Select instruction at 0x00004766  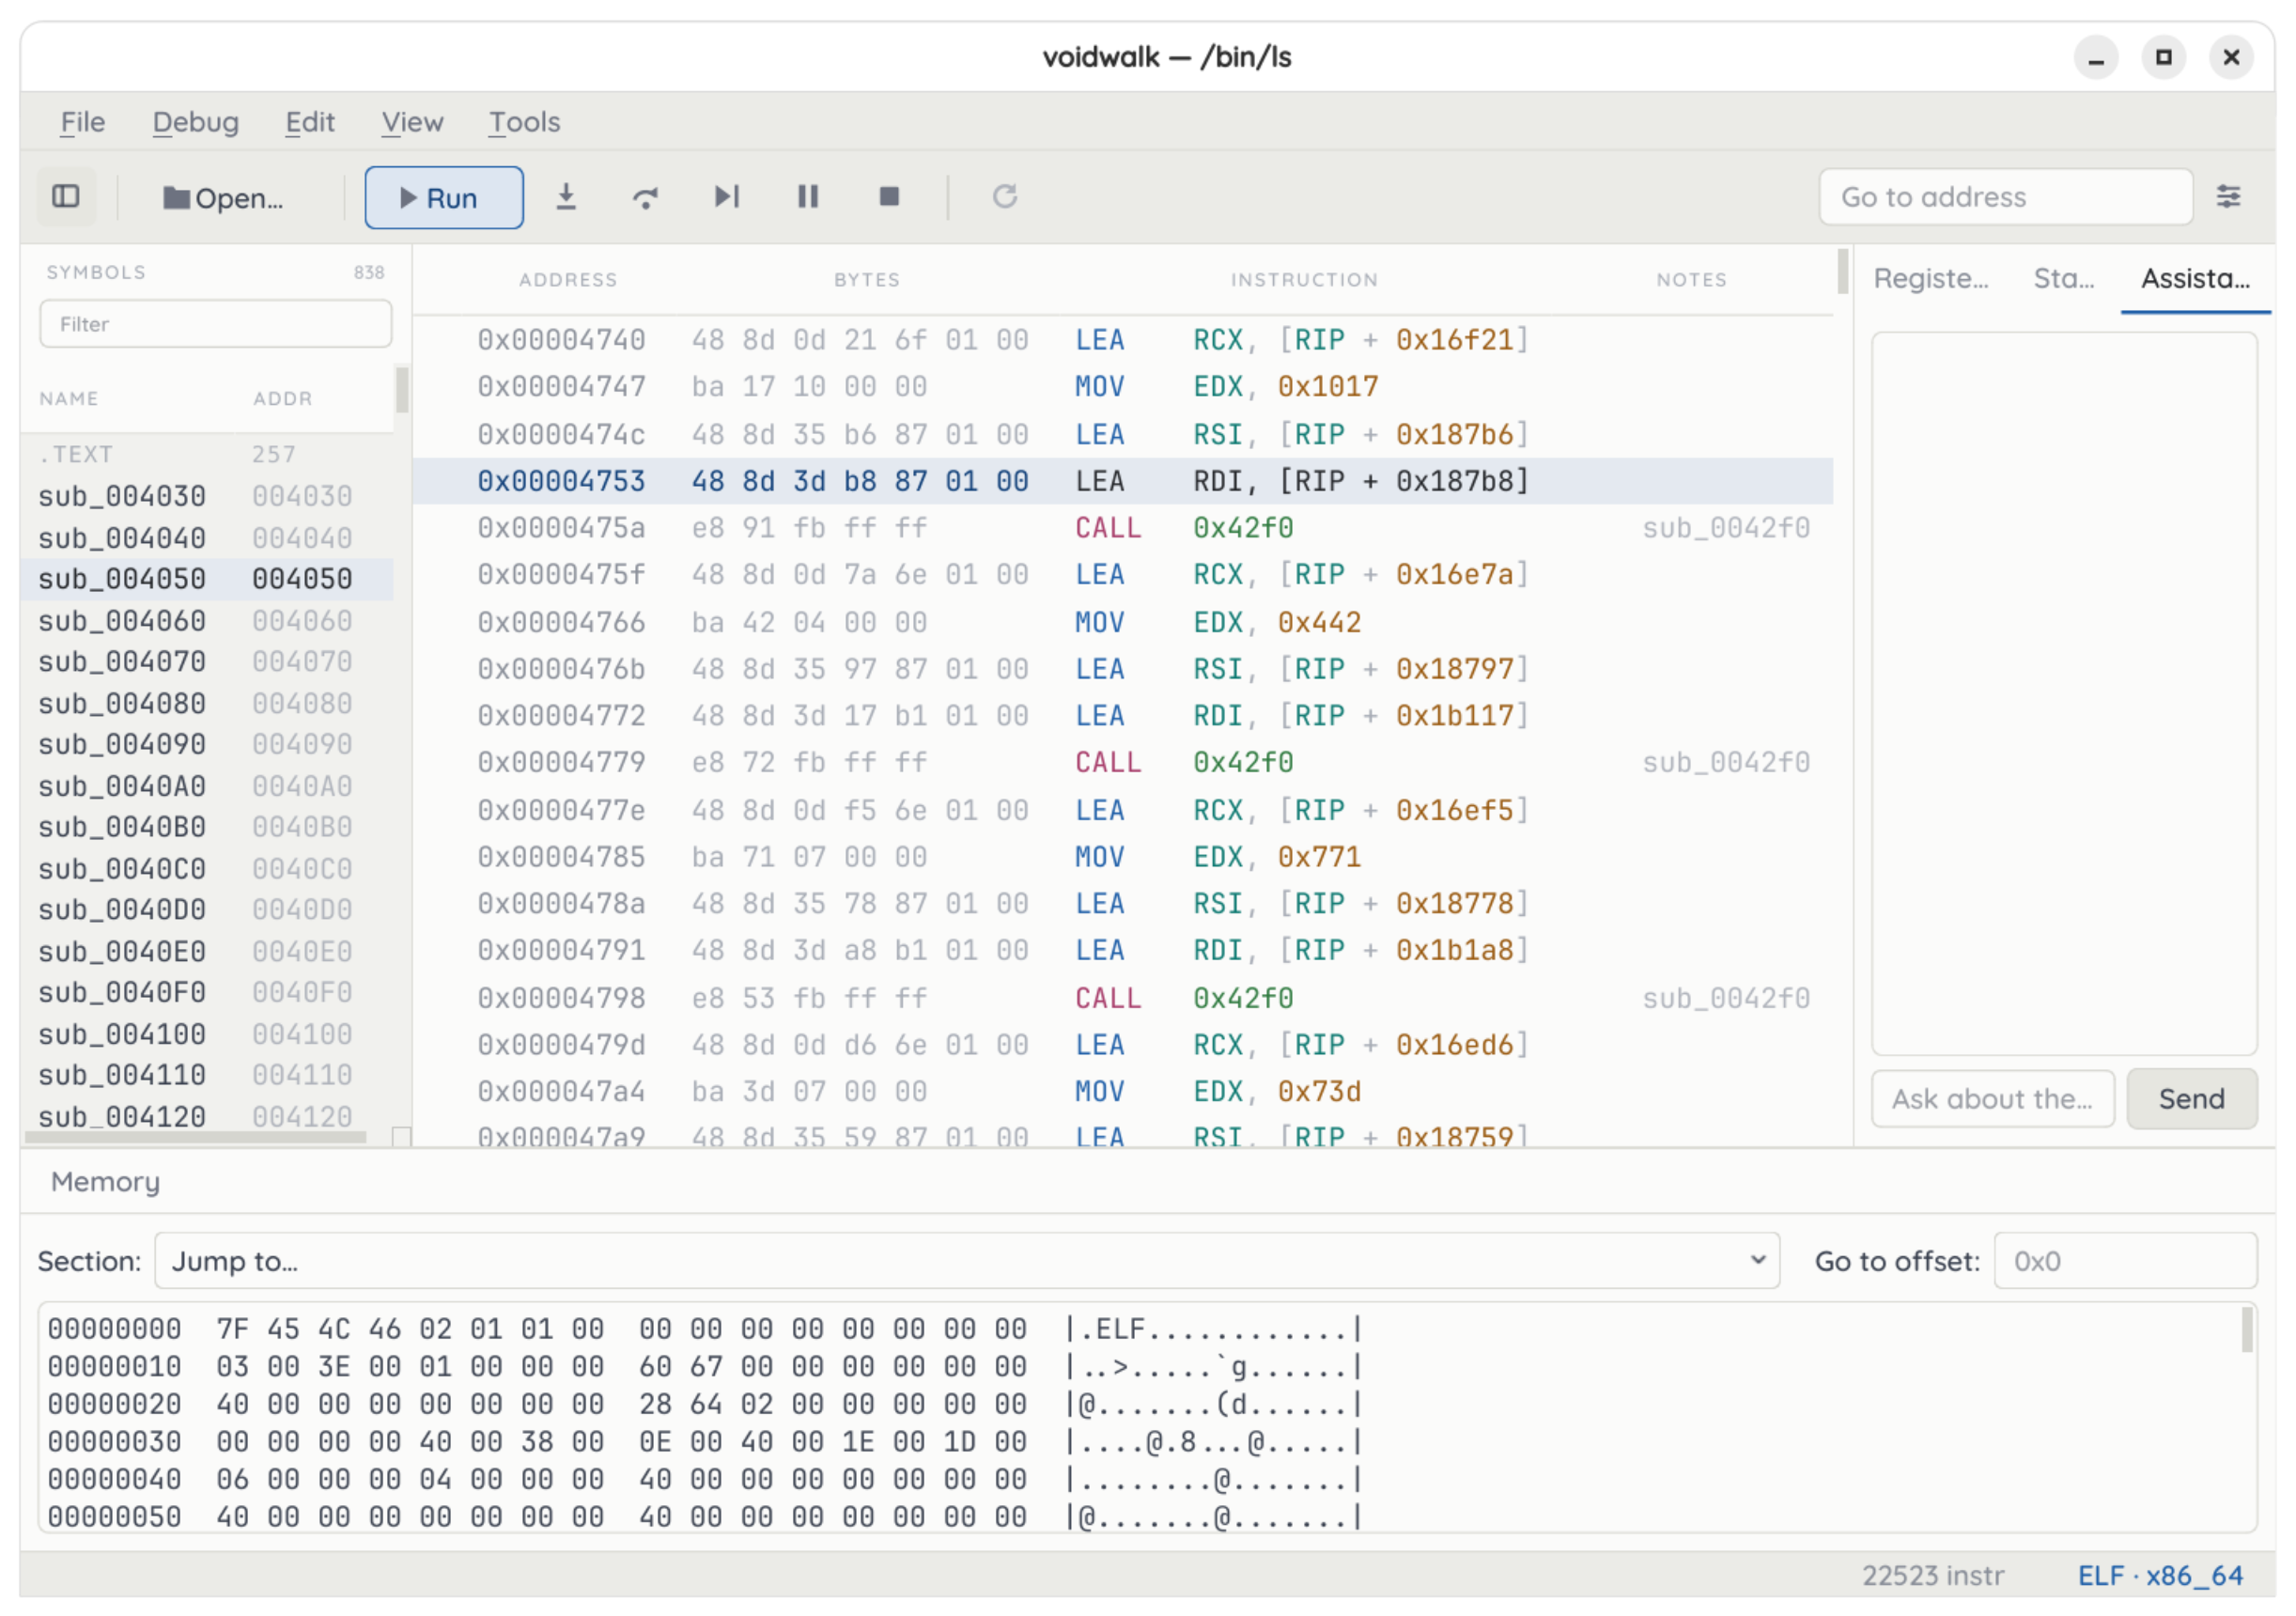point(1123,622)
